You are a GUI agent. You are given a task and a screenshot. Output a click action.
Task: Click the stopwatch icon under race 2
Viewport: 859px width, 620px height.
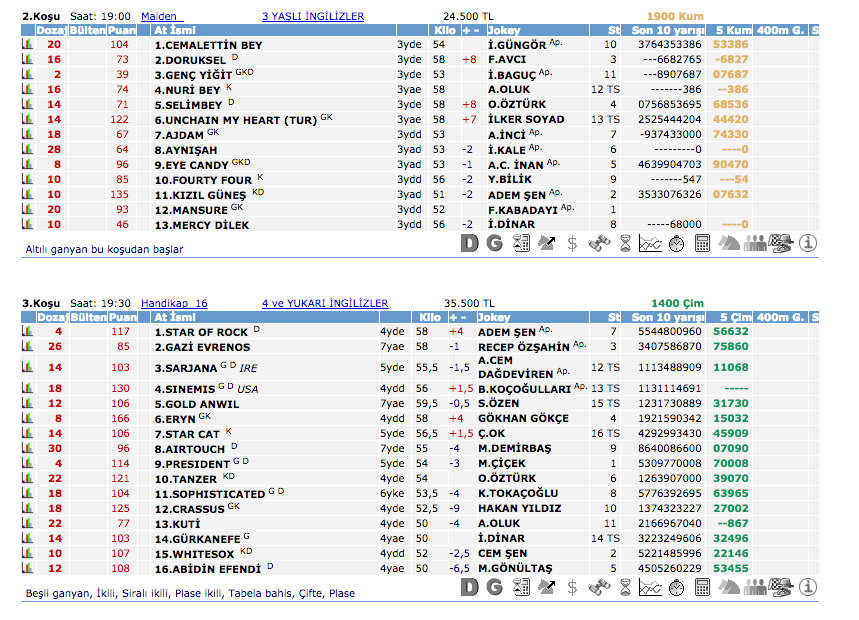[676, 243]
